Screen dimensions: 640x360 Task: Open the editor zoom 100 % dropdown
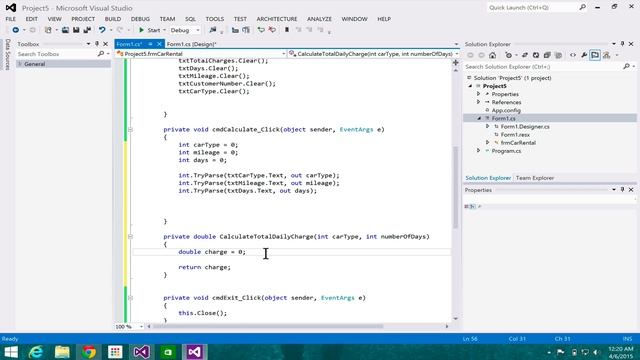[x=141, y=327]
